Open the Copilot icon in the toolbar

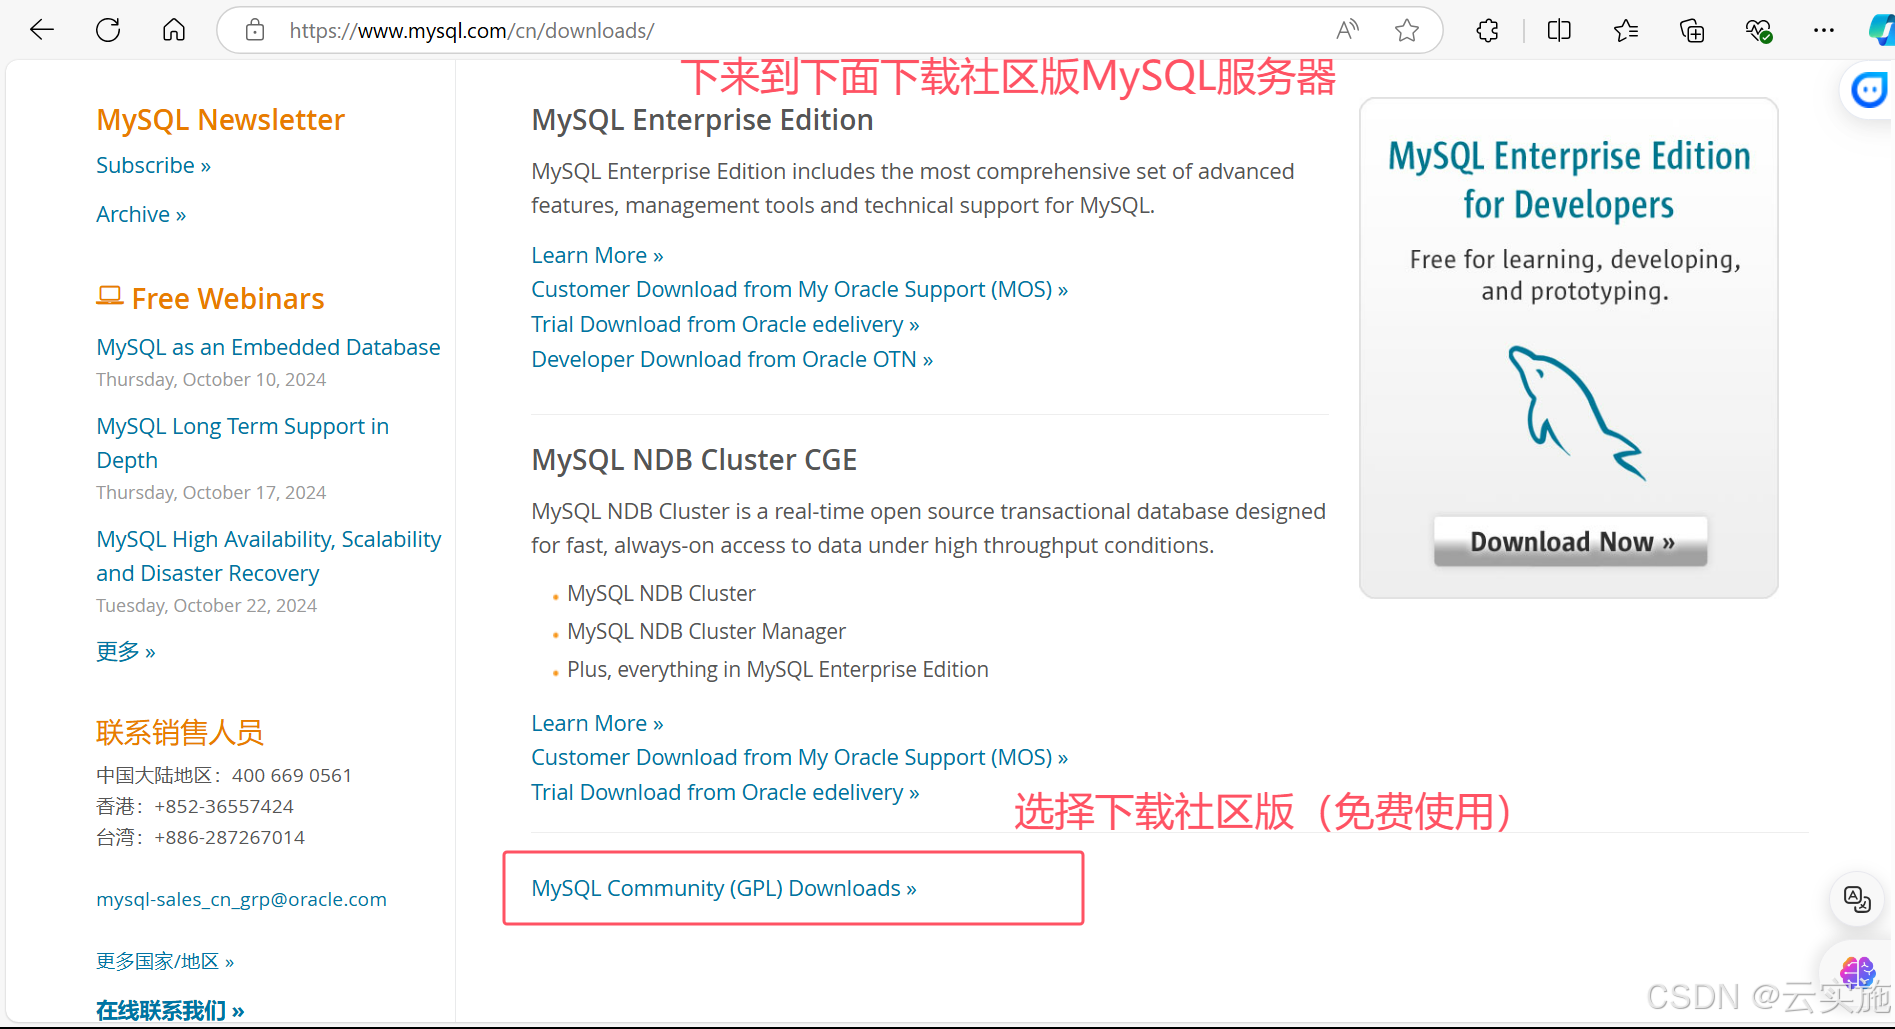click(1882, 30)
